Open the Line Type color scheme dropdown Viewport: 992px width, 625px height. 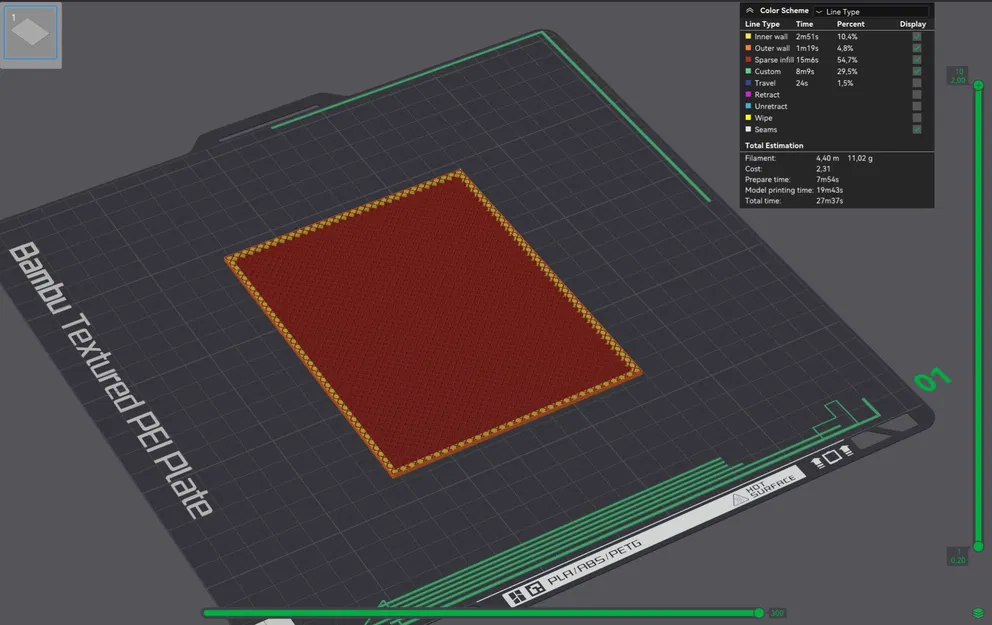coord(869,12)
